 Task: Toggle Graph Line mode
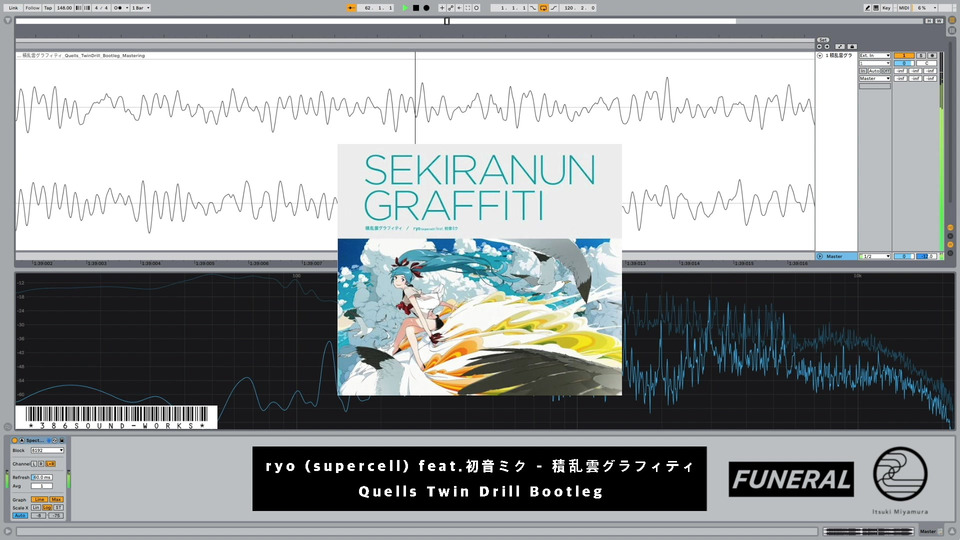coord(39,500)
